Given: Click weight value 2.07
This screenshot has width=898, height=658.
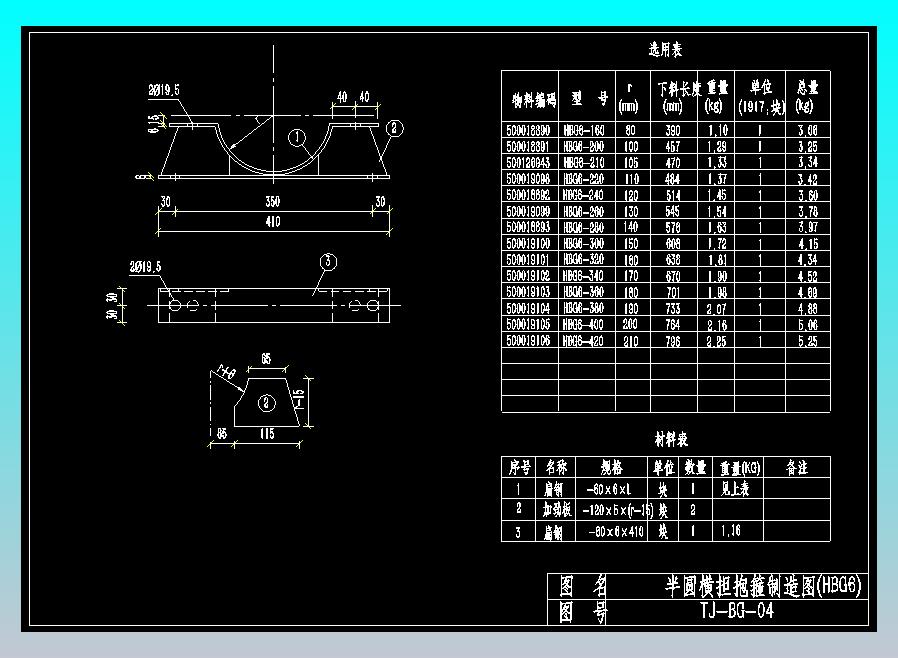Looking at the screenshot, I should pos(716,309).
